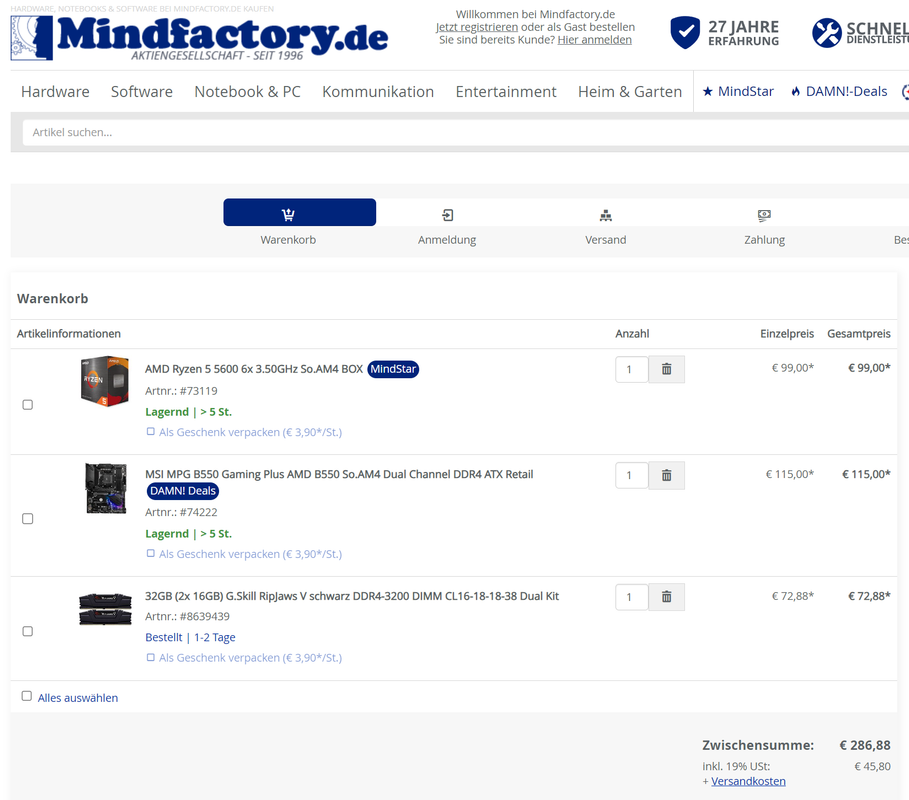
Task: Click the Einzelpreis column header
Action: tap(787, 334)
